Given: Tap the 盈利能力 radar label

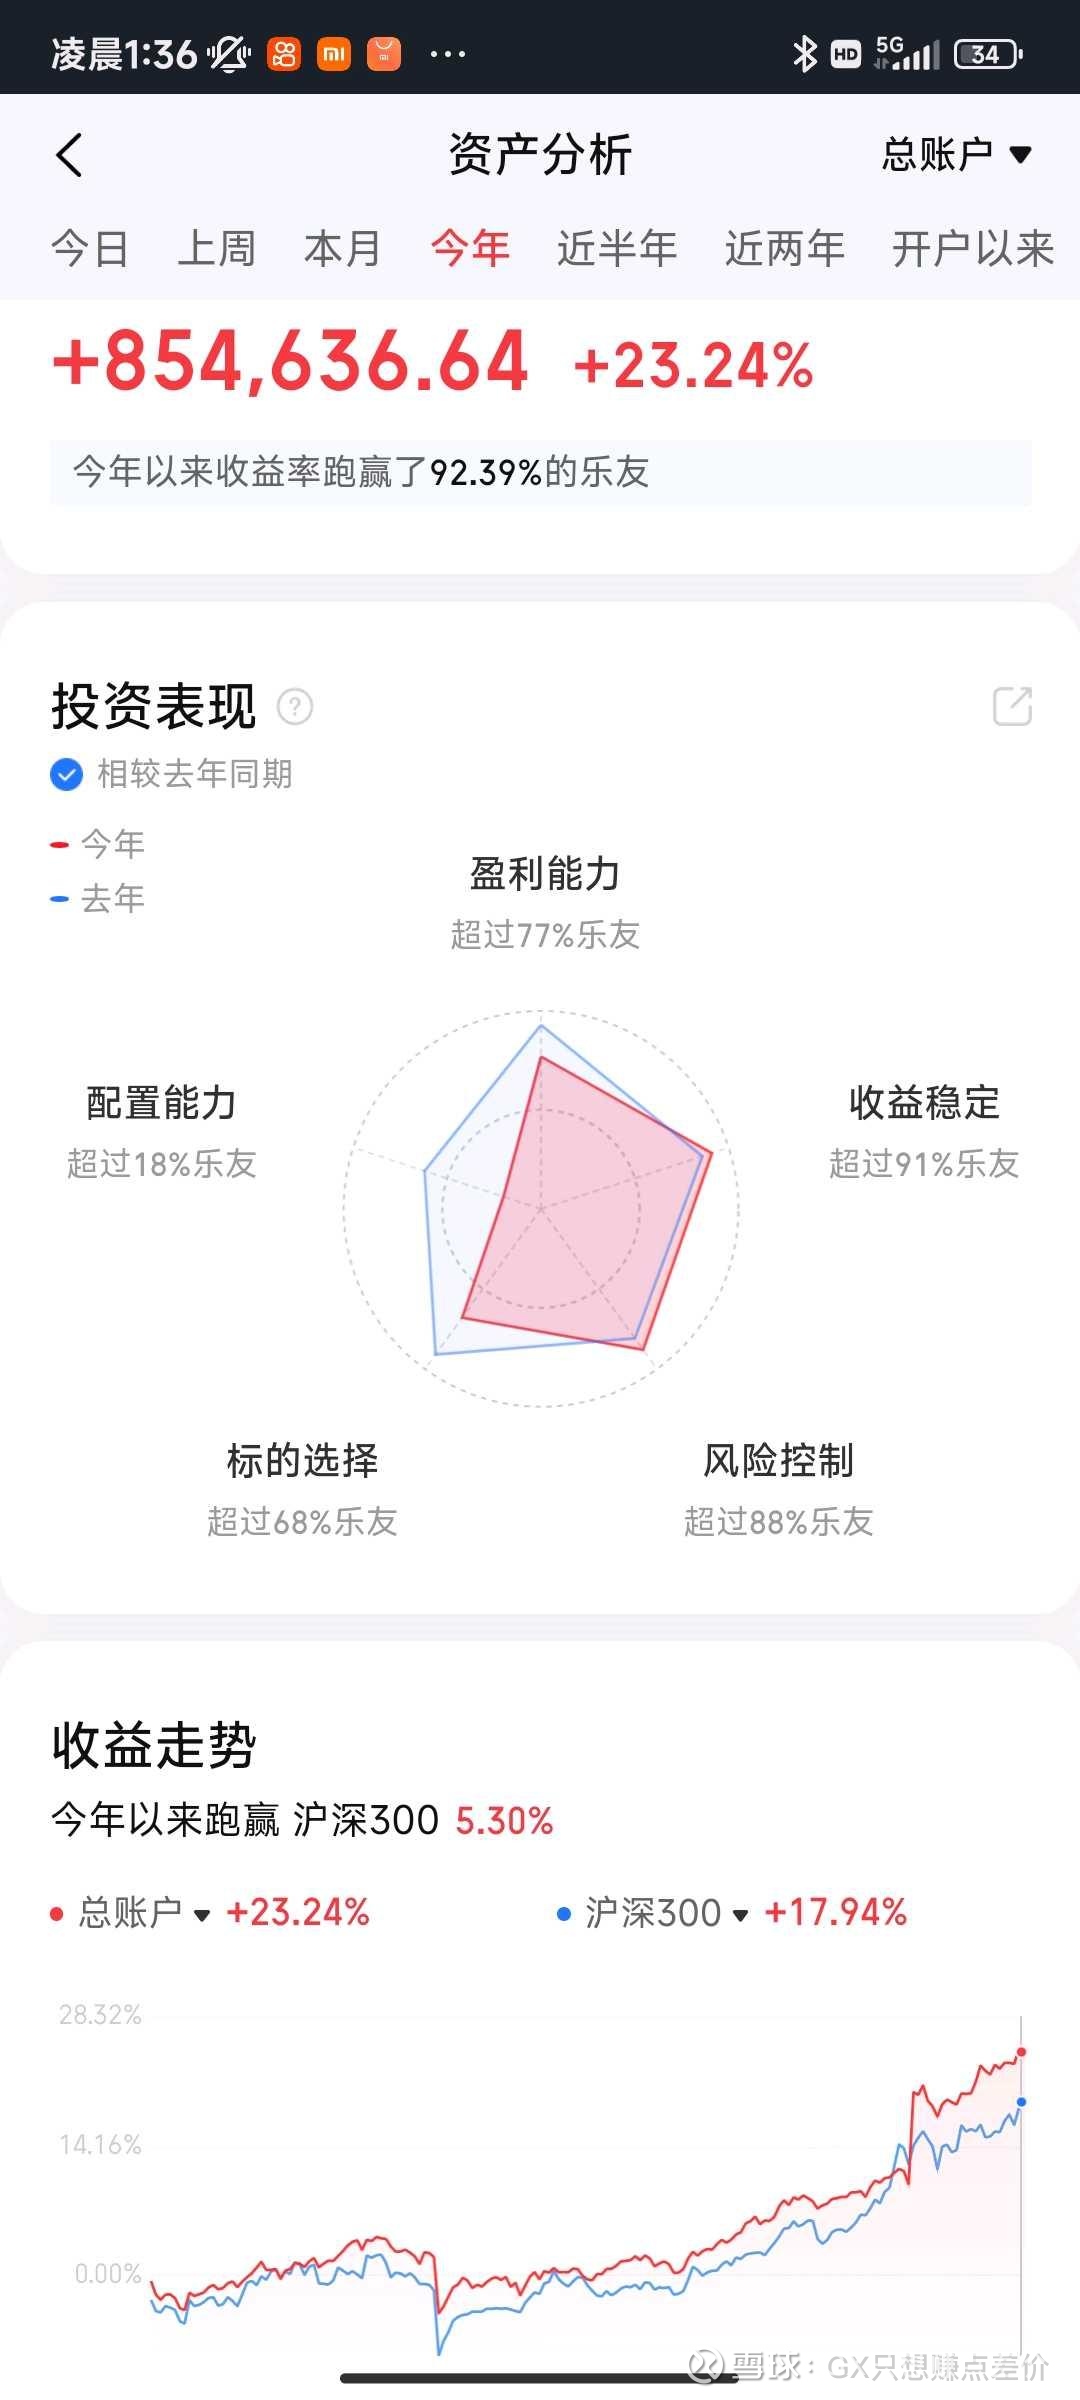Looking at the screenshot, I should (545, 874).
